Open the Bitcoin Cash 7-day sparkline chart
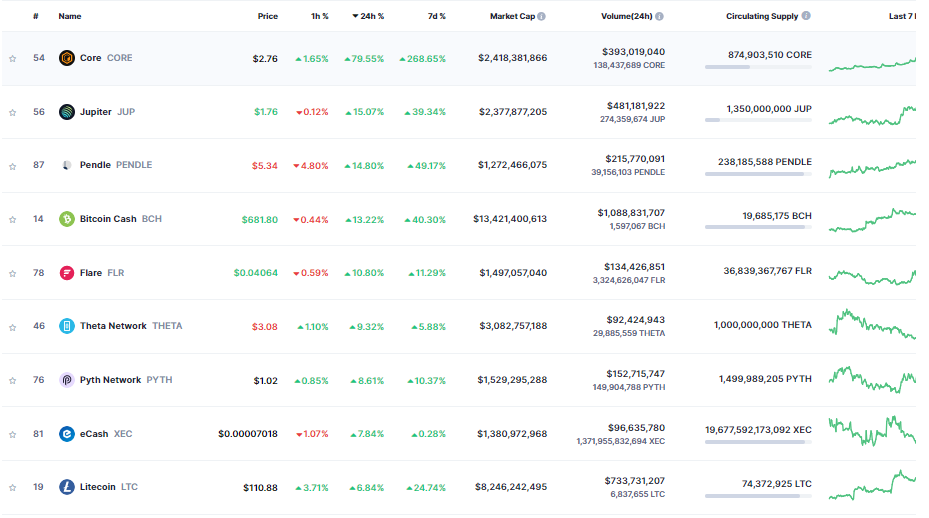The width and height of the screenshot is (929, 518). pyautogui.click(x=872, y=220)
